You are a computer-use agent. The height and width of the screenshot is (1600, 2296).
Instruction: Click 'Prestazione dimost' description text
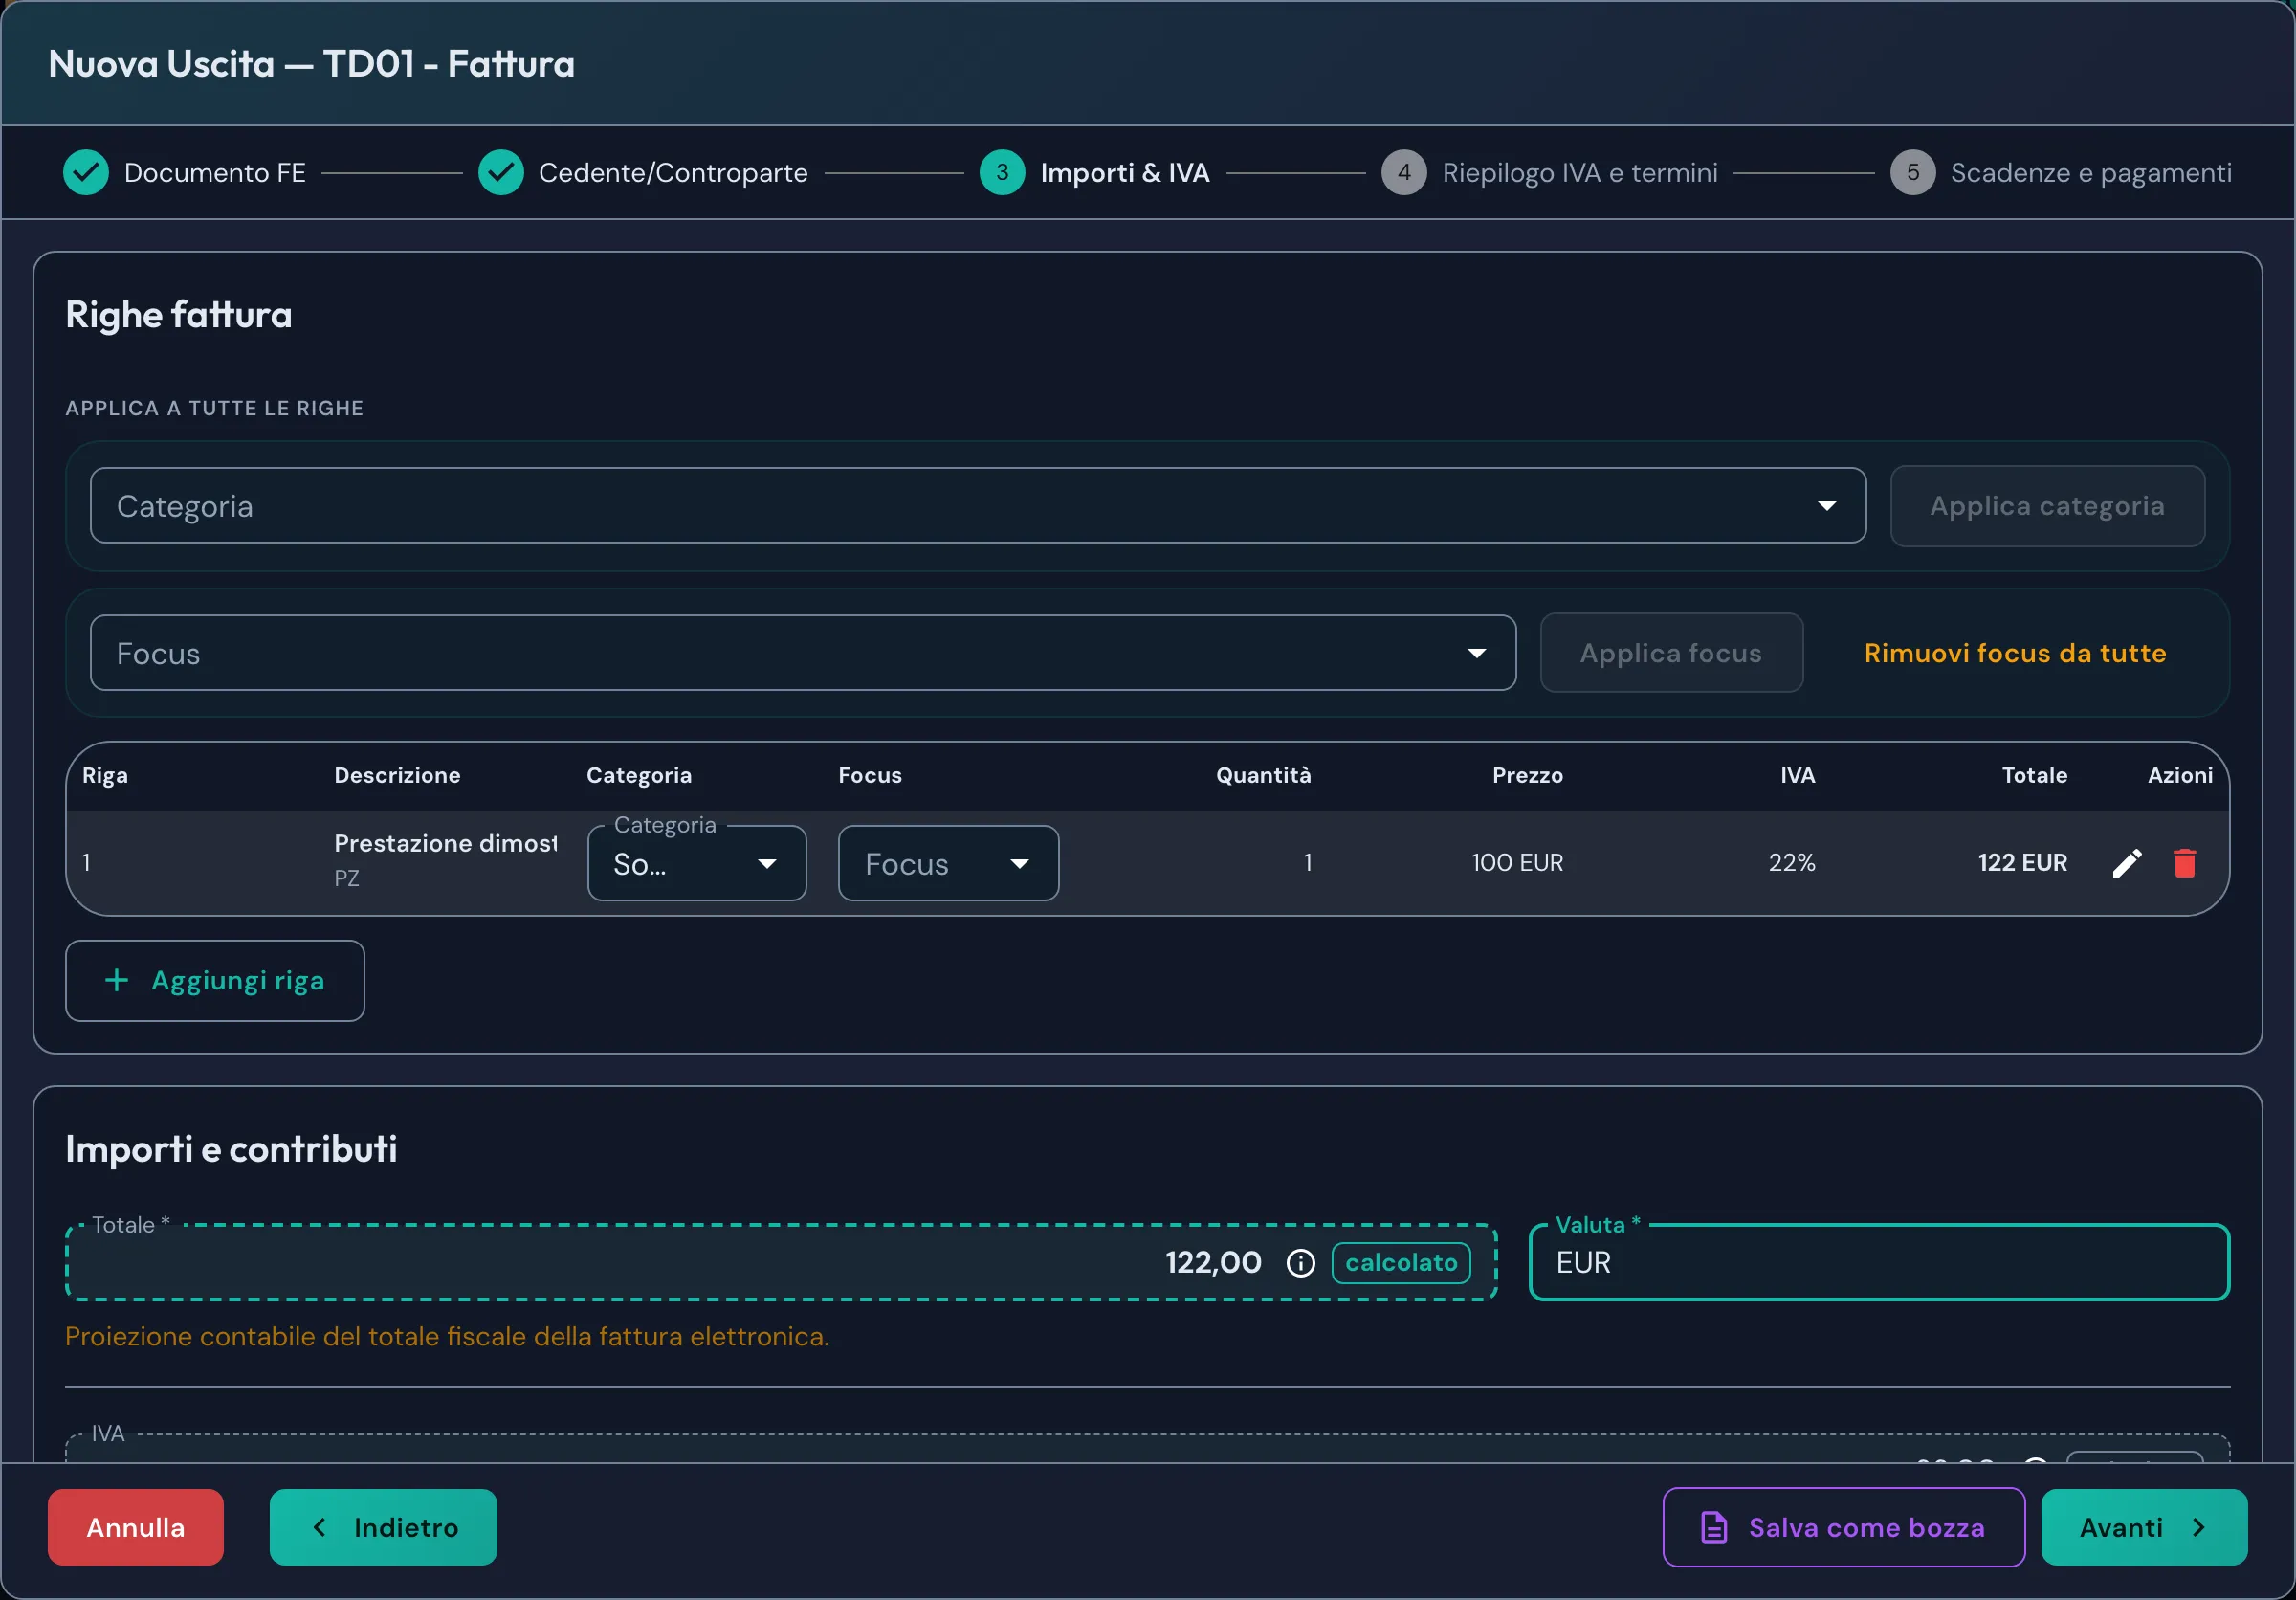pos(446,843)
